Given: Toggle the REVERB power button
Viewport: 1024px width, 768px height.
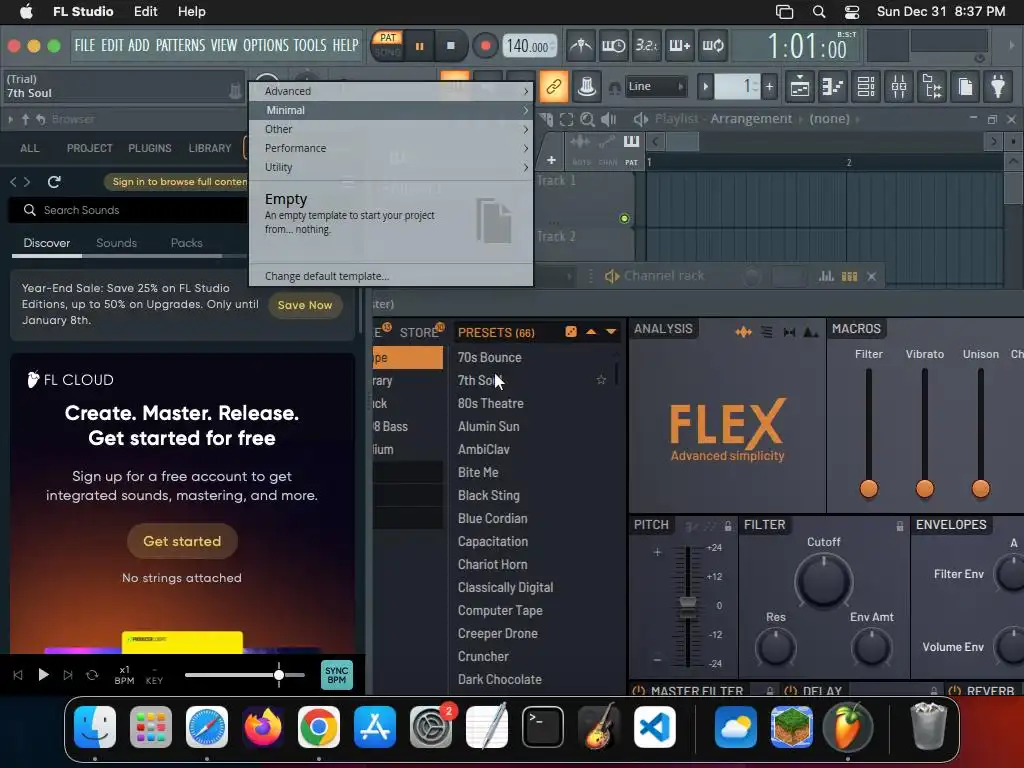Looking at the screenshot, I should click(x=954, y=691).
